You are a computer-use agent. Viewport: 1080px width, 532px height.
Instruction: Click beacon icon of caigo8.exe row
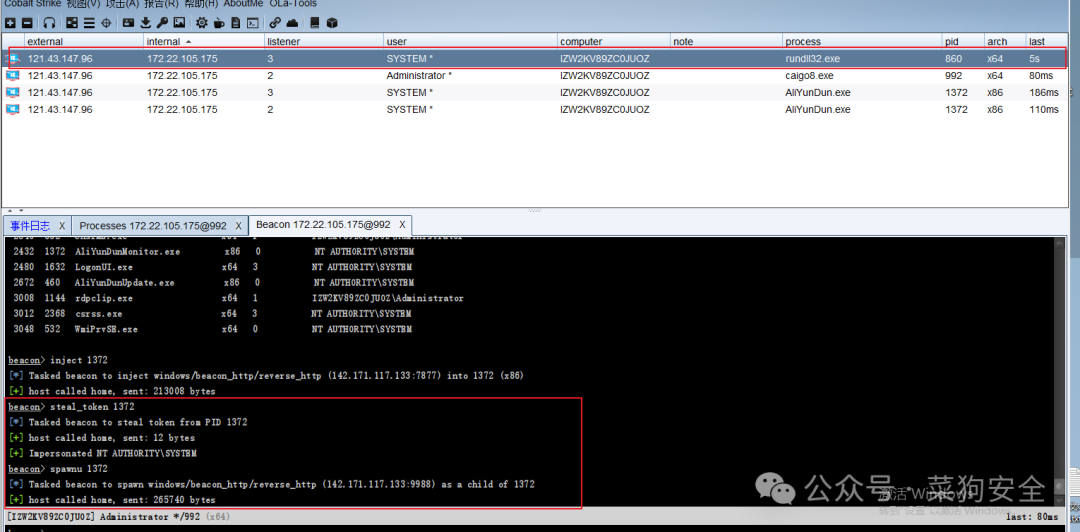click(14, 75)
